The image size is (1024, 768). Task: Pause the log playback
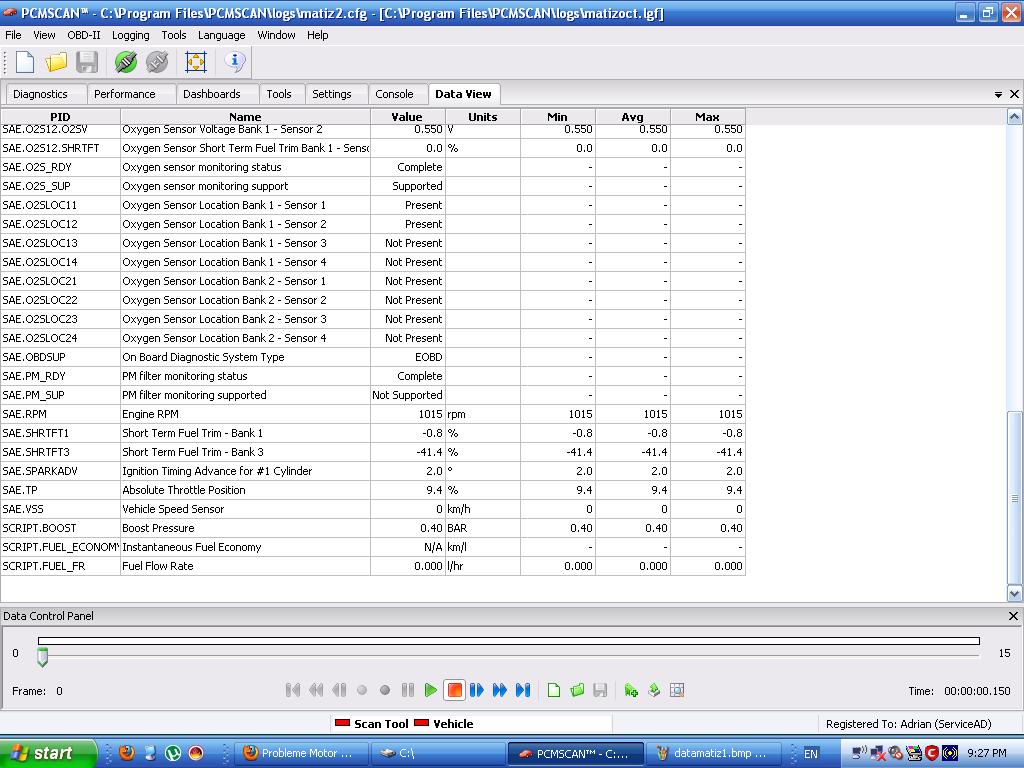point(408,690)
